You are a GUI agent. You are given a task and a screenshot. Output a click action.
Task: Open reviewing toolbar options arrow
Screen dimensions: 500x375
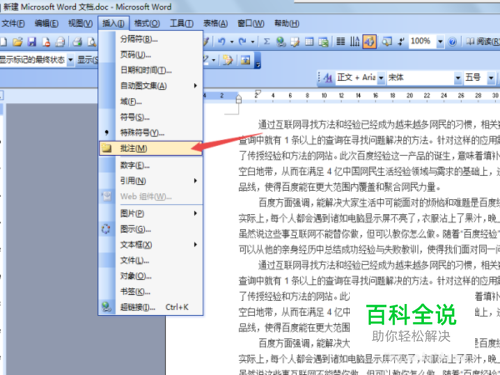pyautogui.click(x=258, y=61)
